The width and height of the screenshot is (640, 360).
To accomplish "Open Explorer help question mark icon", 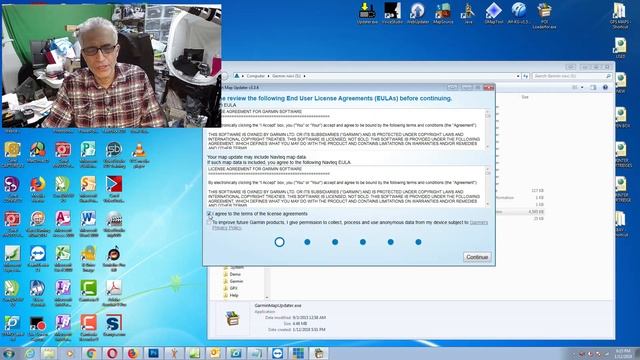I will (605, 87).
